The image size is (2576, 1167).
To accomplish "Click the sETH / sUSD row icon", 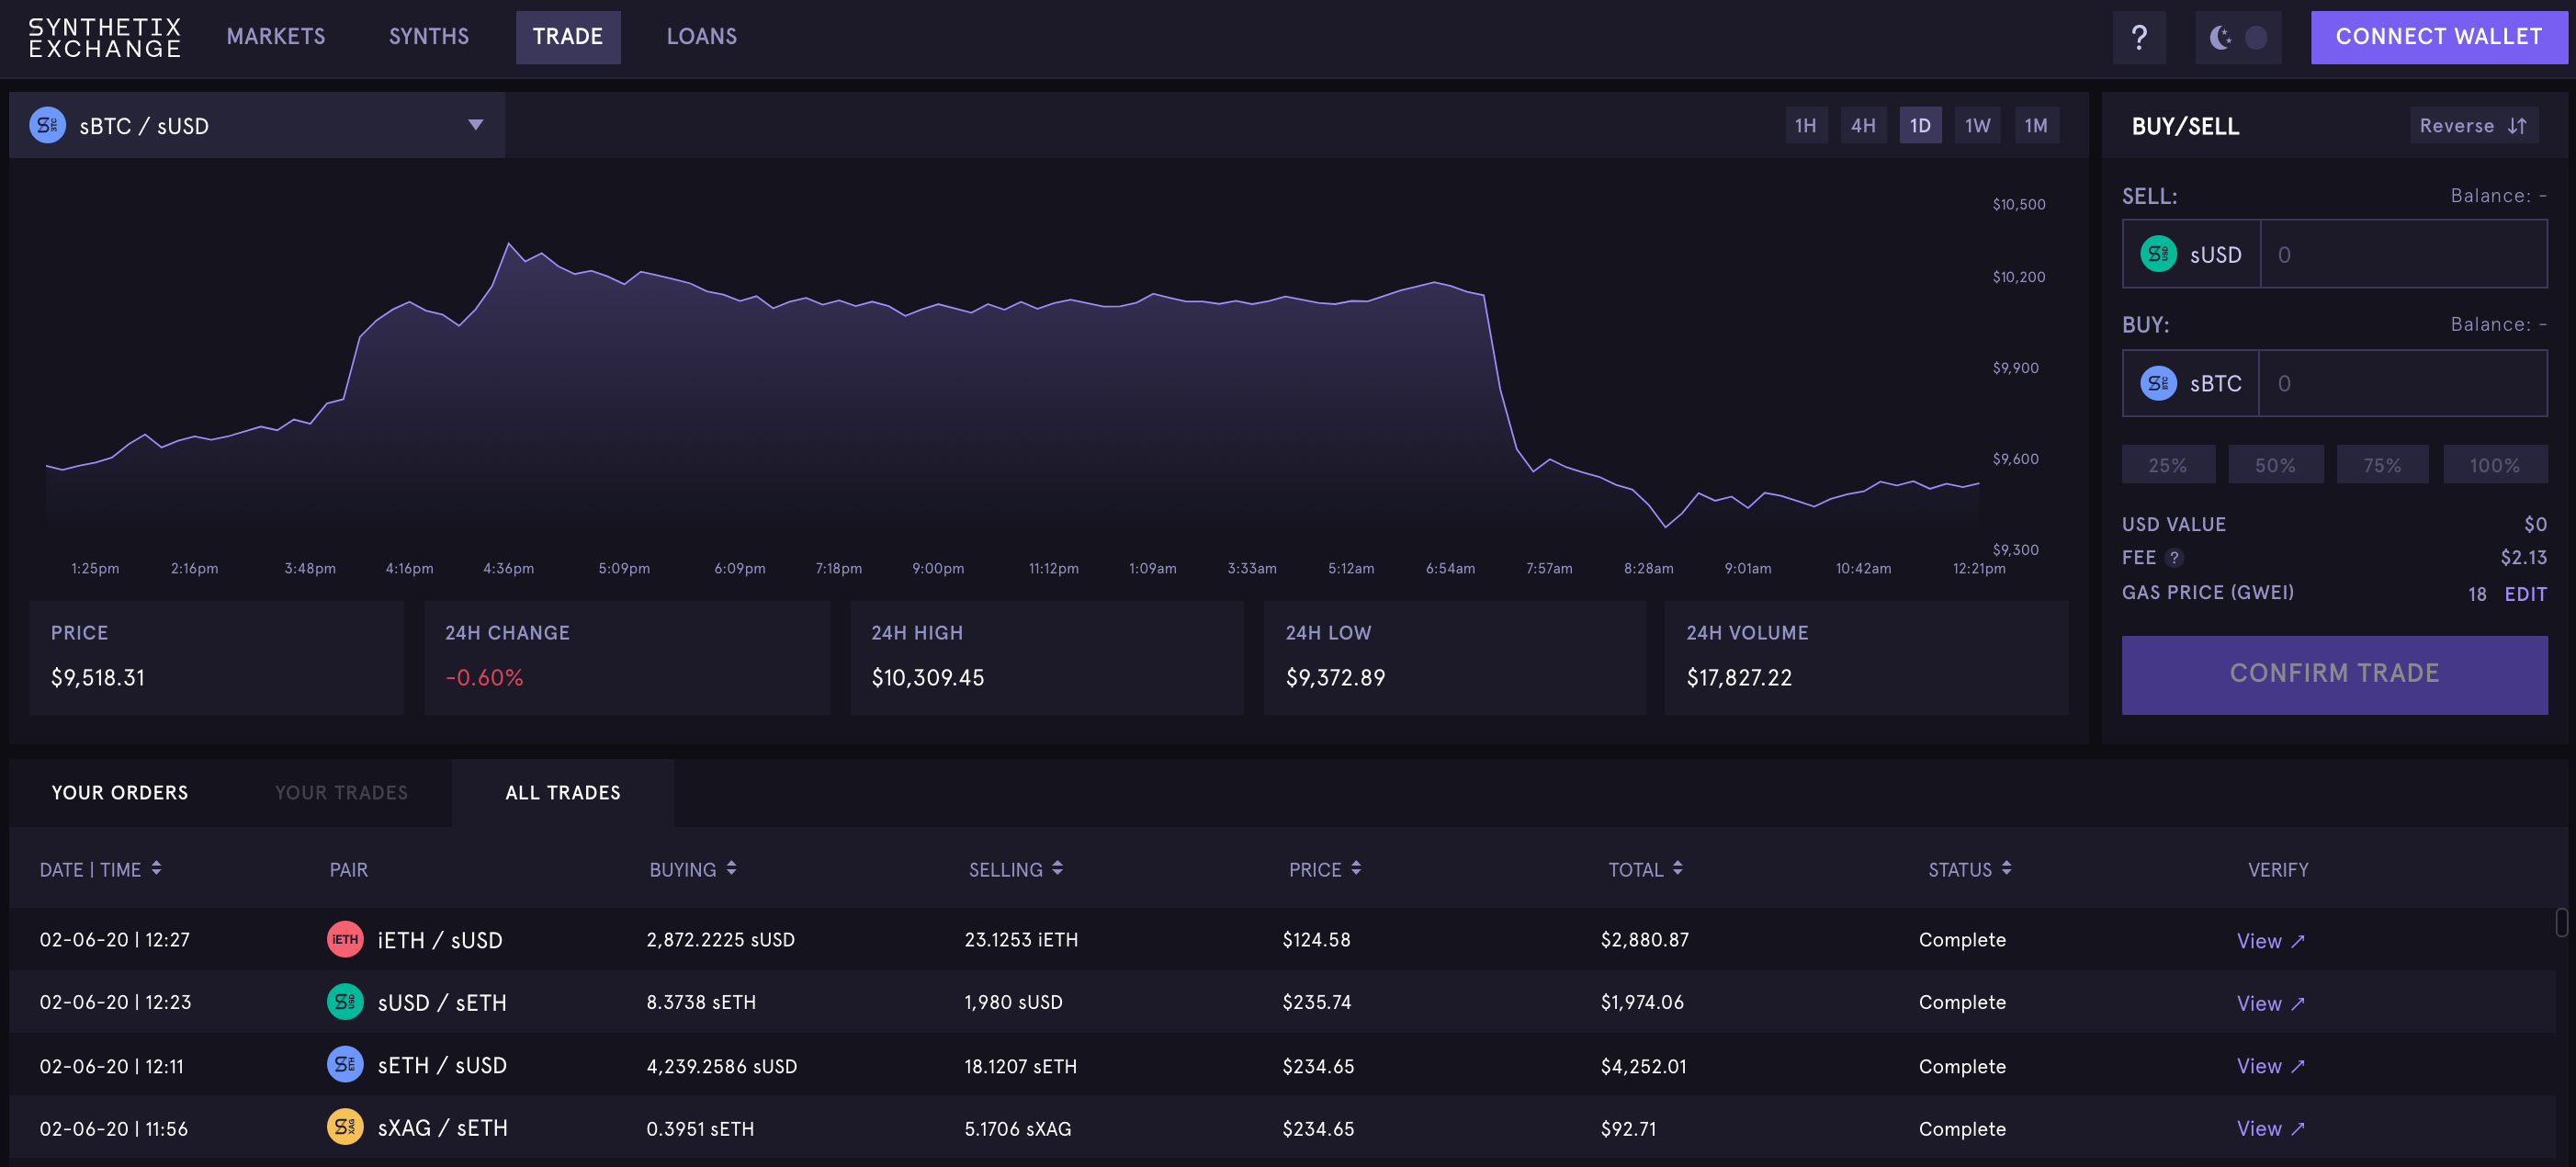I will pos(345,1064).
